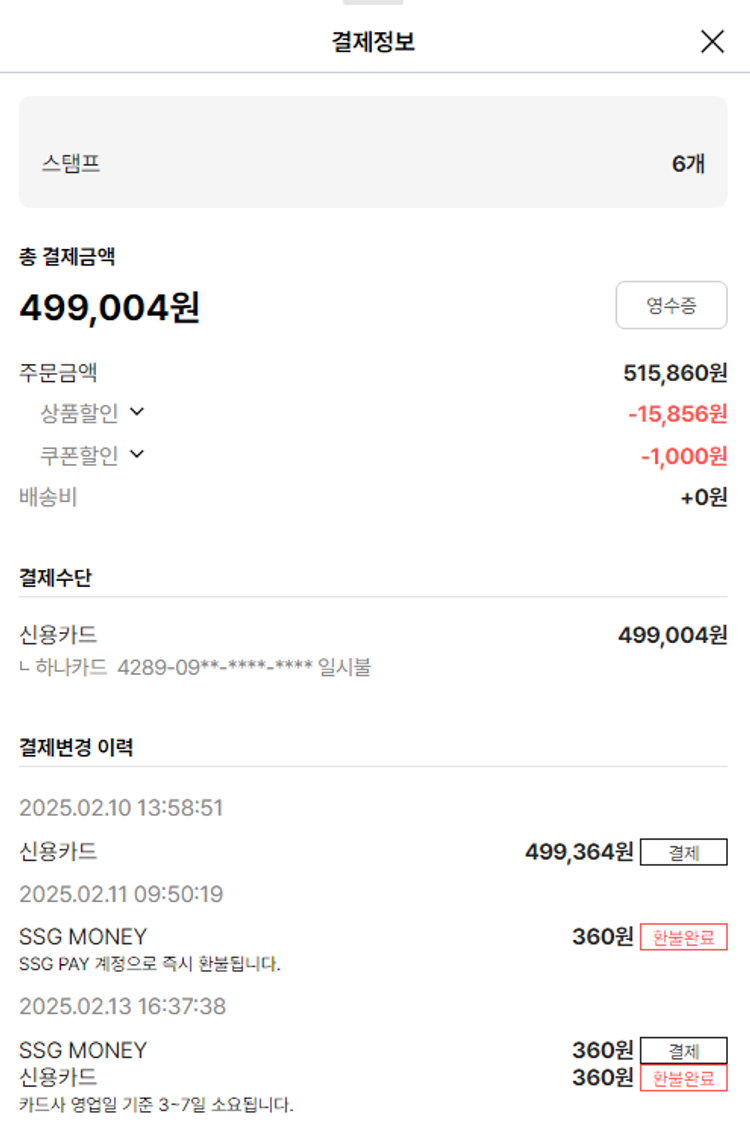This screenshot has height=1142, width=750.
Task: Click the 결제 badge for 2025.02.13 SSG MONEY
Action: click(x=683, y=1051)
